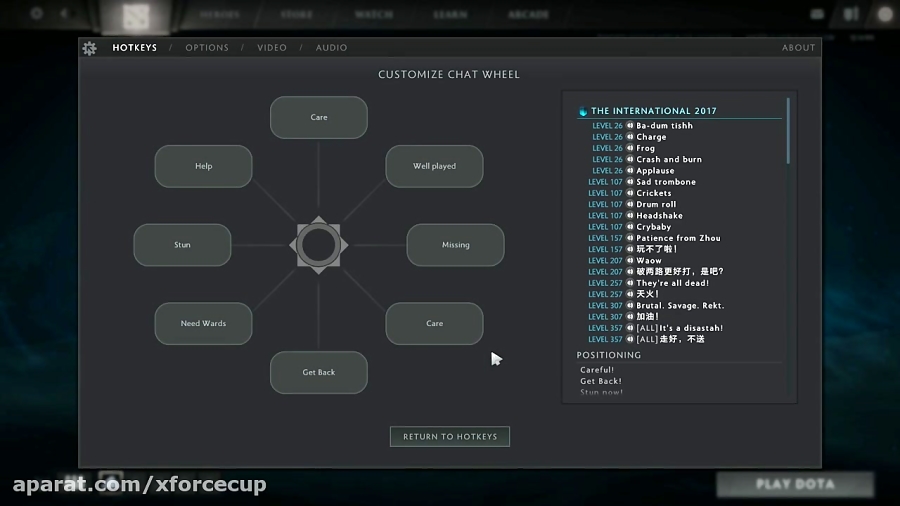Click The International 2017 section header
900x506 pixels.
pyautogui.click(x=654, y=111)
